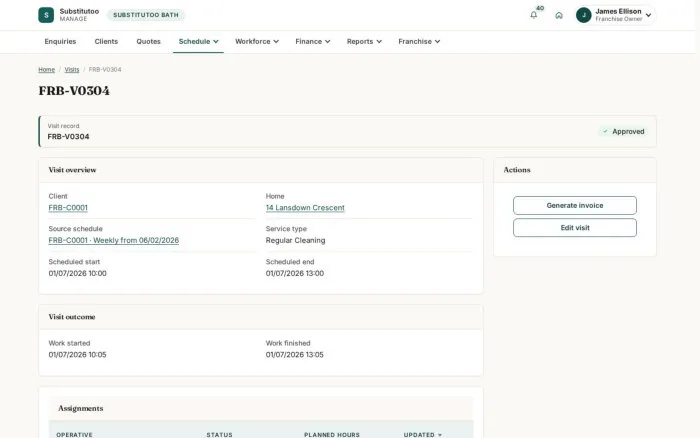
Task: Click the Visit record FRB-V0304 value
Action: (68, 137)
